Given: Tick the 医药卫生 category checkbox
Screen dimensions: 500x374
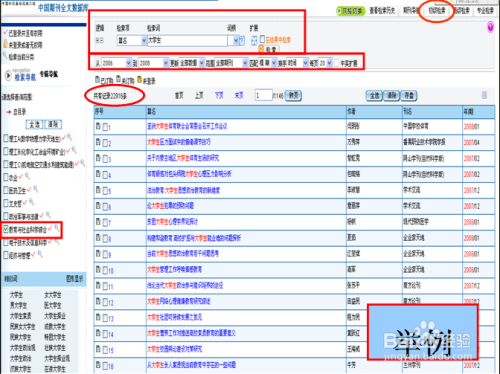Looking at the screenshot, I should coord(6,190).
